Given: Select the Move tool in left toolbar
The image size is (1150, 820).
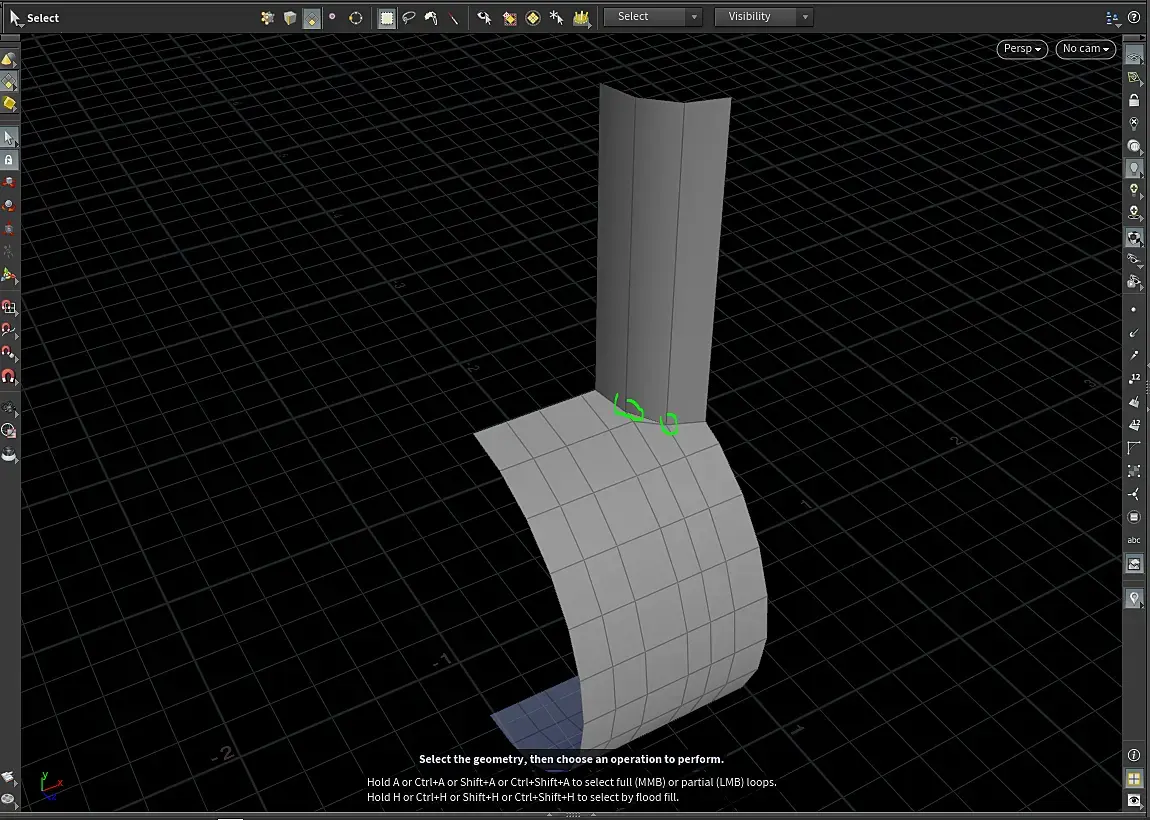Looking at the screenshot, I should tap(9, 182).
